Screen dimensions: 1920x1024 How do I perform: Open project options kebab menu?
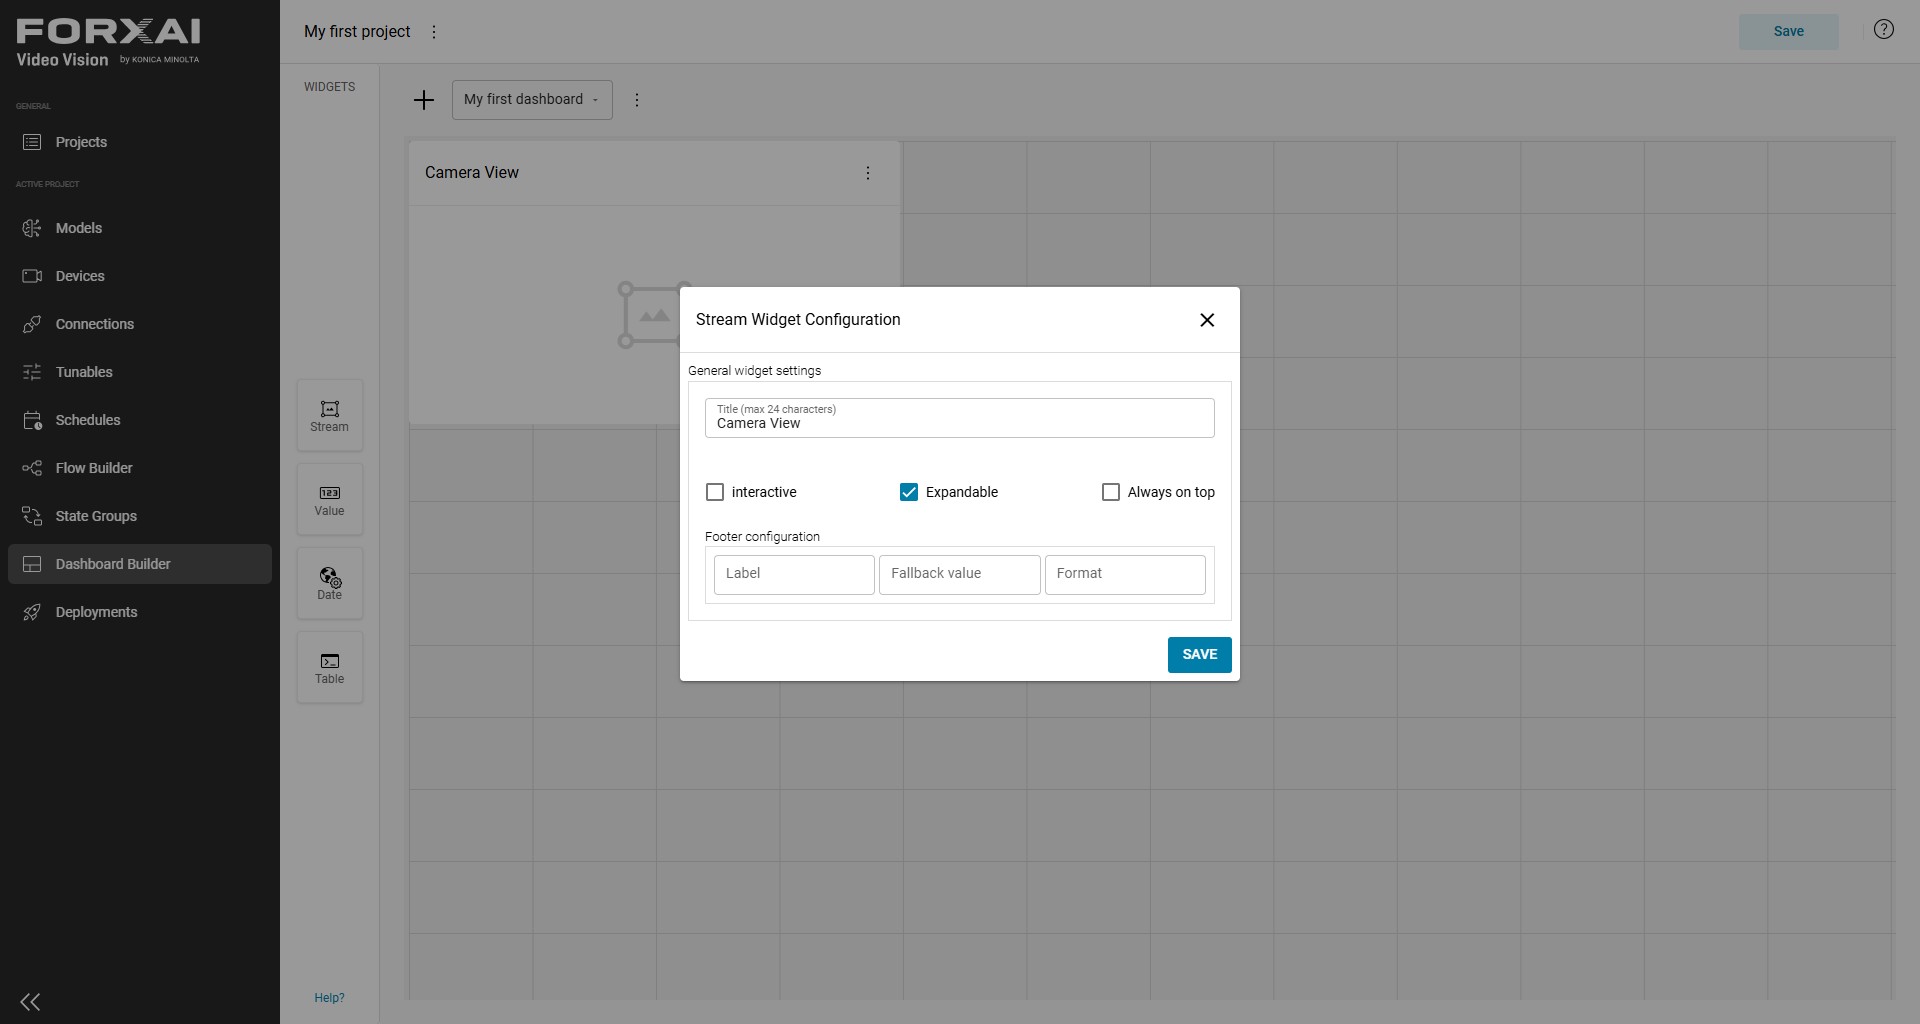point(434,32)
